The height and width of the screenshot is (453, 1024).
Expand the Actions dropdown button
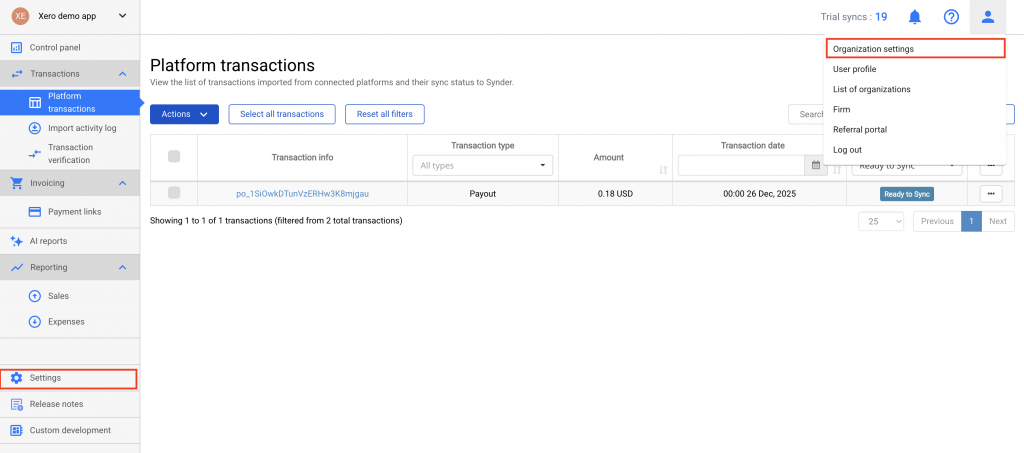click(x=184, y=114)
